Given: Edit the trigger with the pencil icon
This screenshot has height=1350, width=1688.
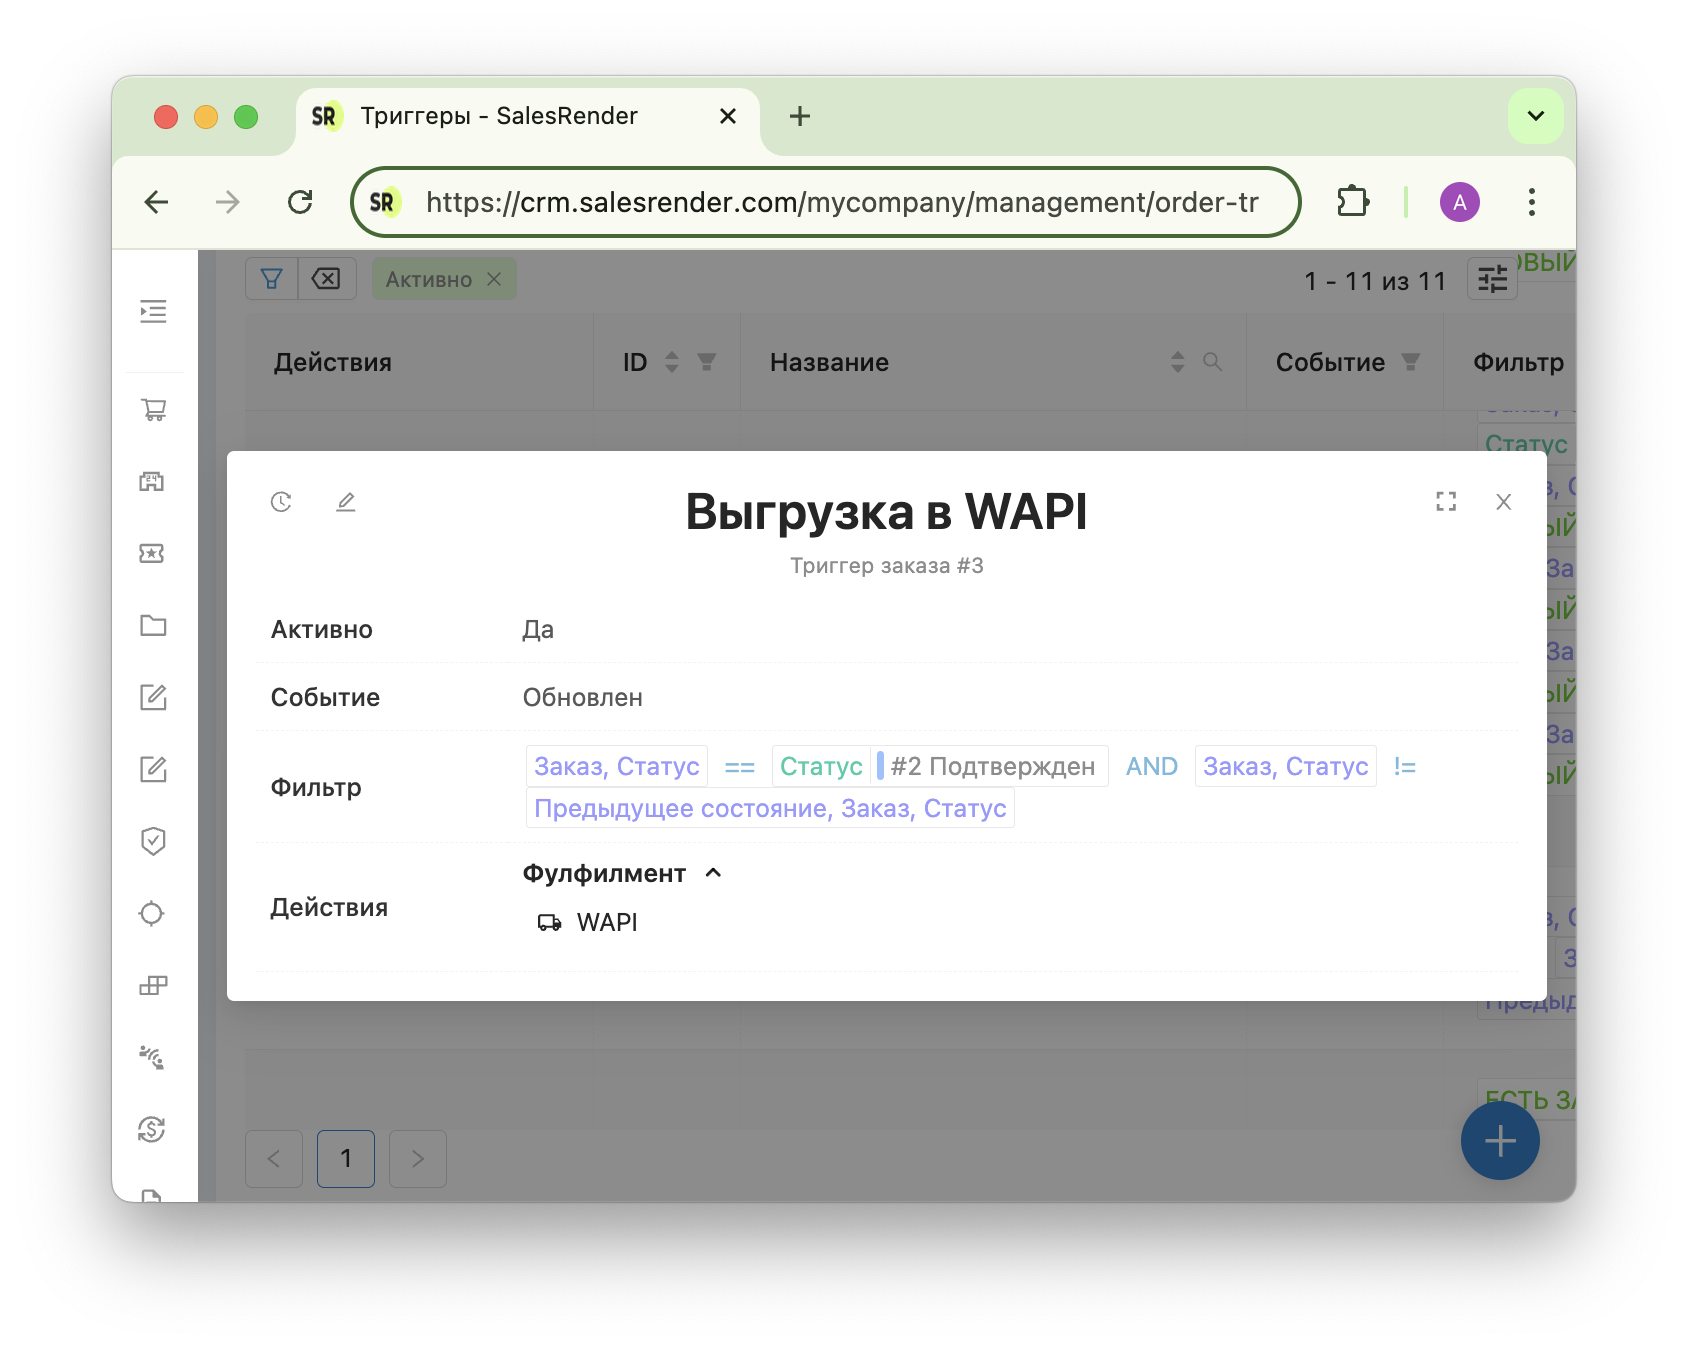Looking at the screenshot, I should (x=346, y=502).
